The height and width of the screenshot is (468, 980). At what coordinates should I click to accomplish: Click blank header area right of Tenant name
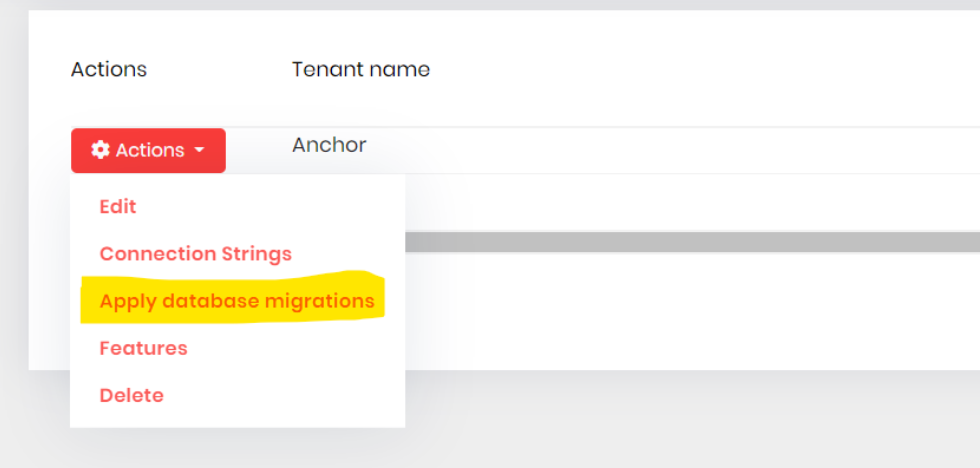[x=700, y=70]
